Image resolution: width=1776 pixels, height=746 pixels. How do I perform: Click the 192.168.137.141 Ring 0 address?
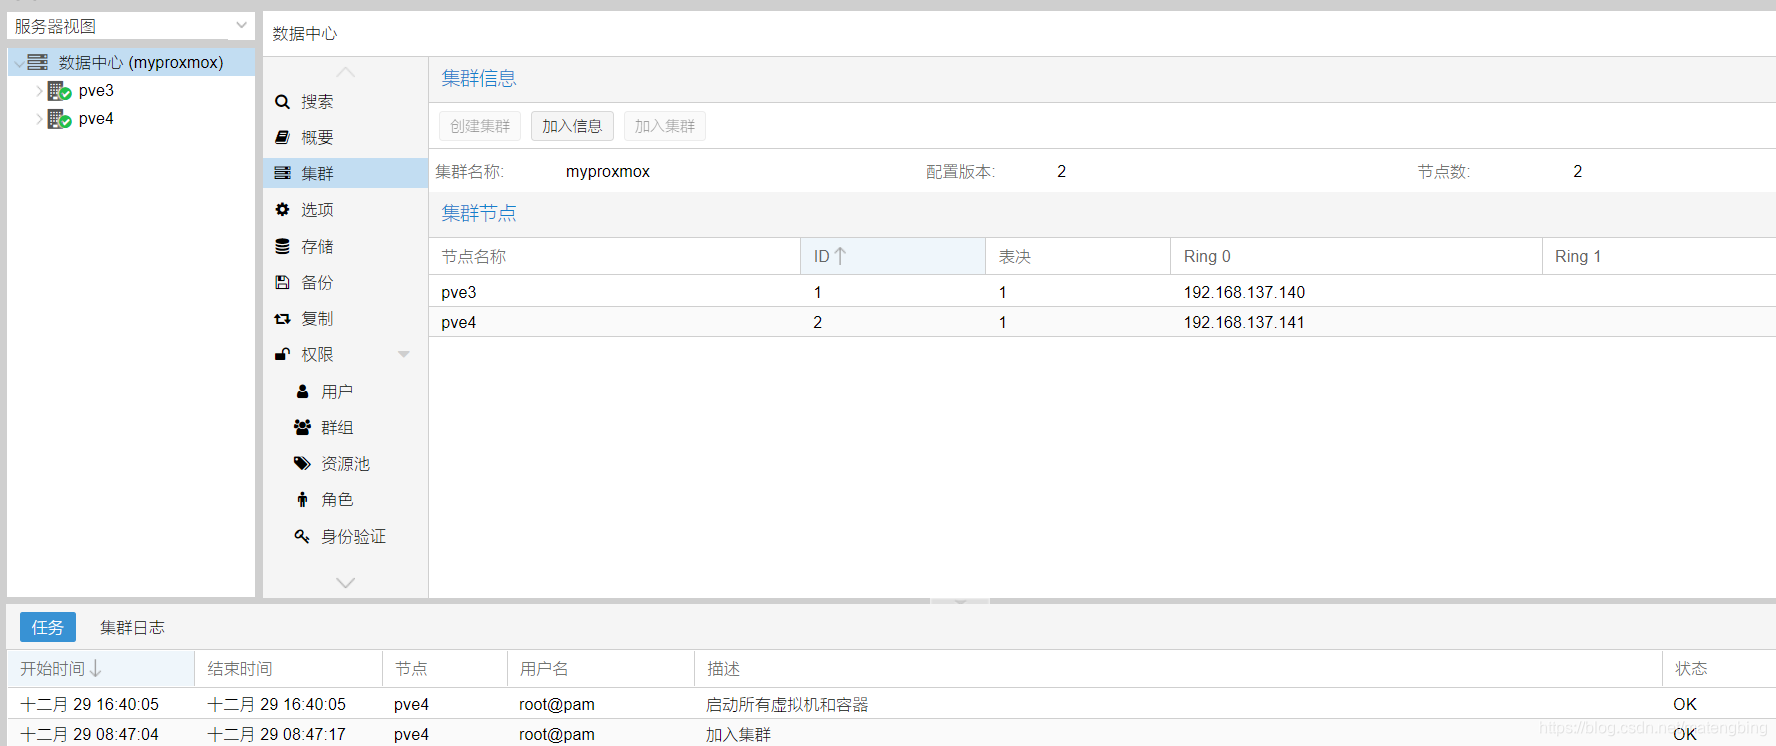[x=1244, y=322]
